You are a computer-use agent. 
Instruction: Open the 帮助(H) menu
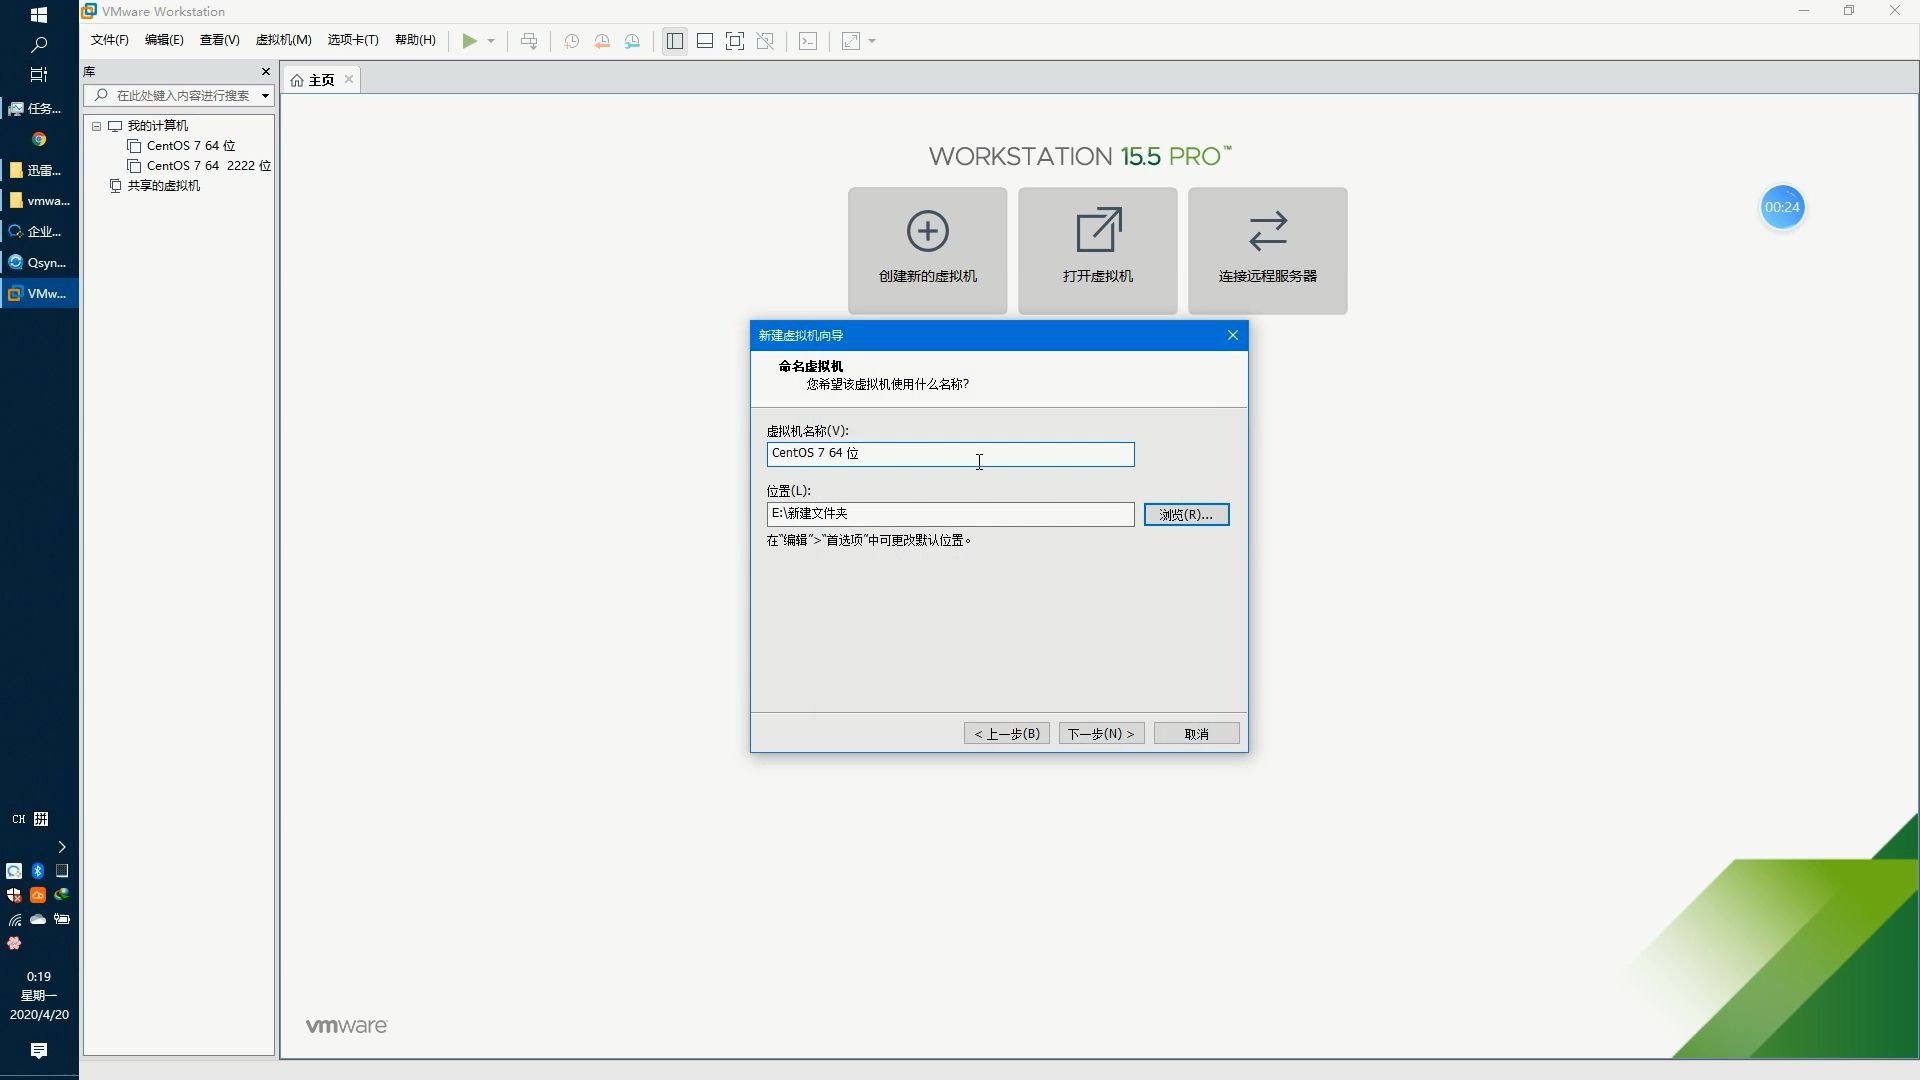pos(415,40)
